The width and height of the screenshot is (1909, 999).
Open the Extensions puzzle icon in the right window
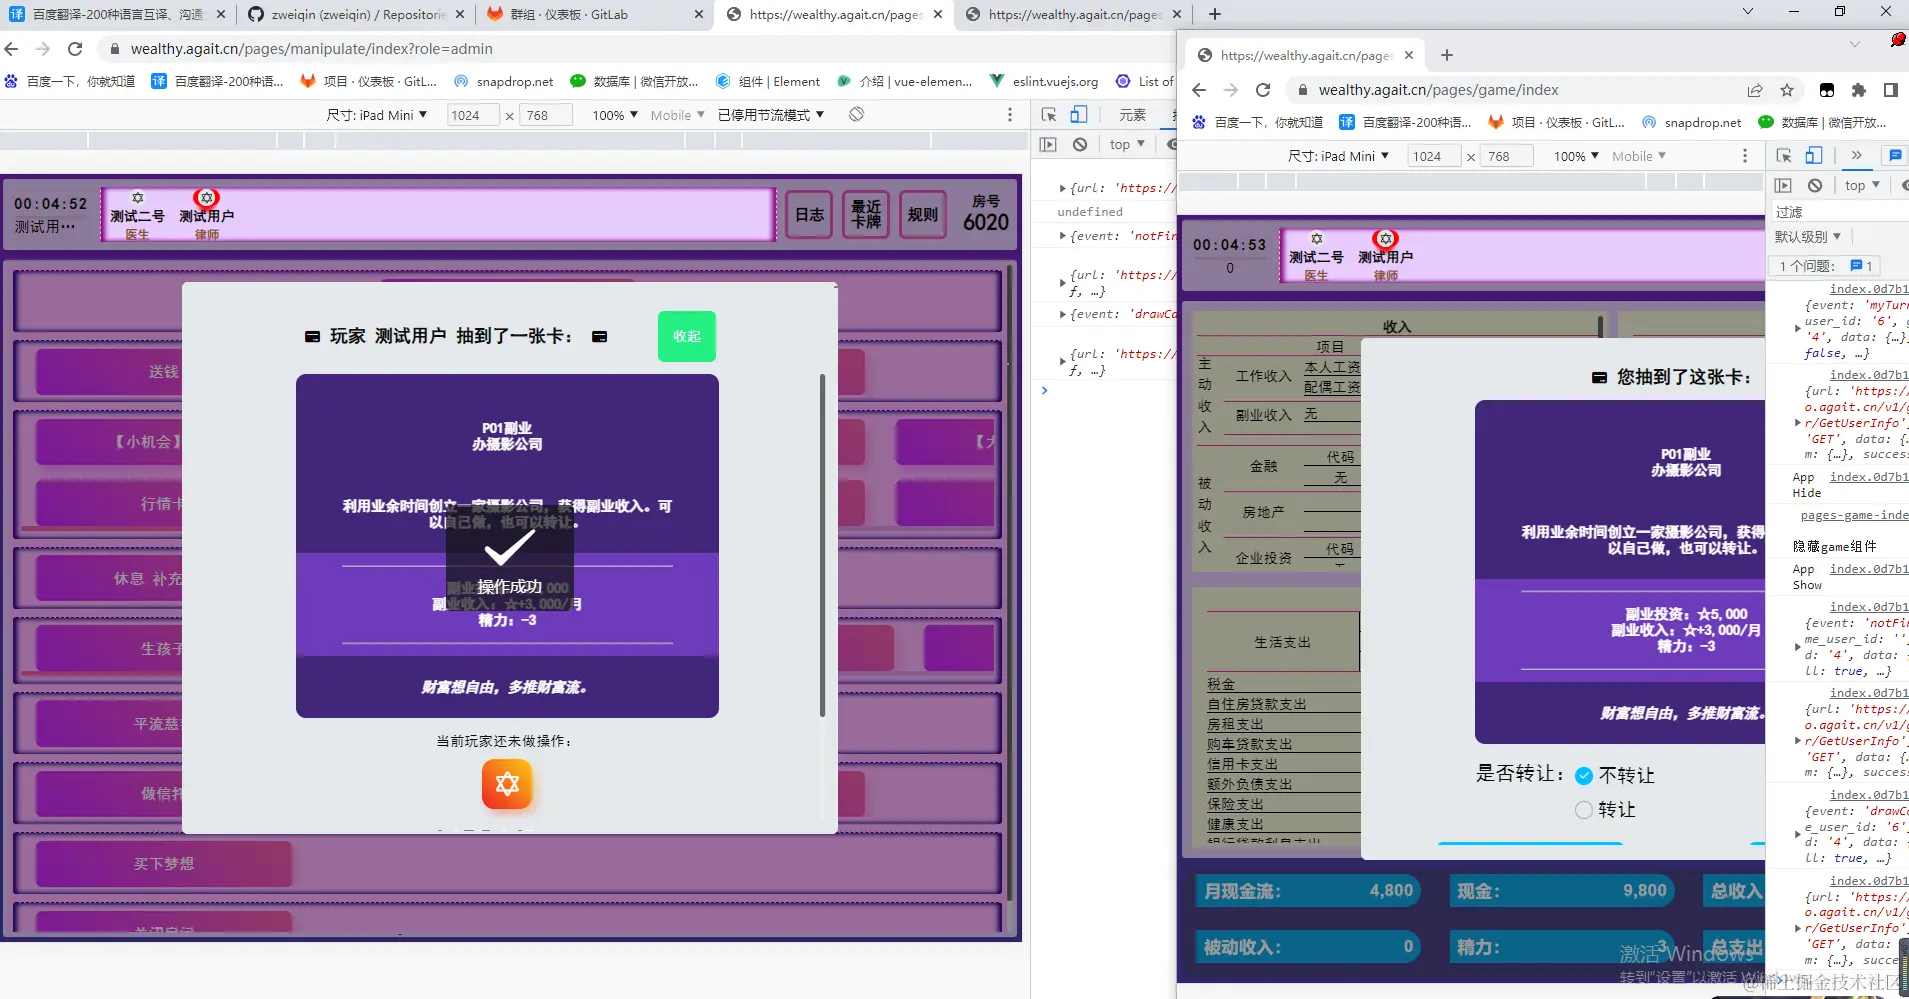point(1859,90)
